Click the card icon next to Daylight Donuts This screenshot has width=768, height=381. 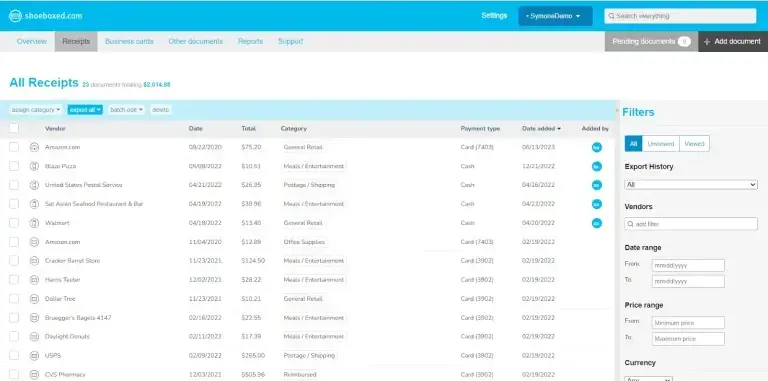[x=34, y=336]
